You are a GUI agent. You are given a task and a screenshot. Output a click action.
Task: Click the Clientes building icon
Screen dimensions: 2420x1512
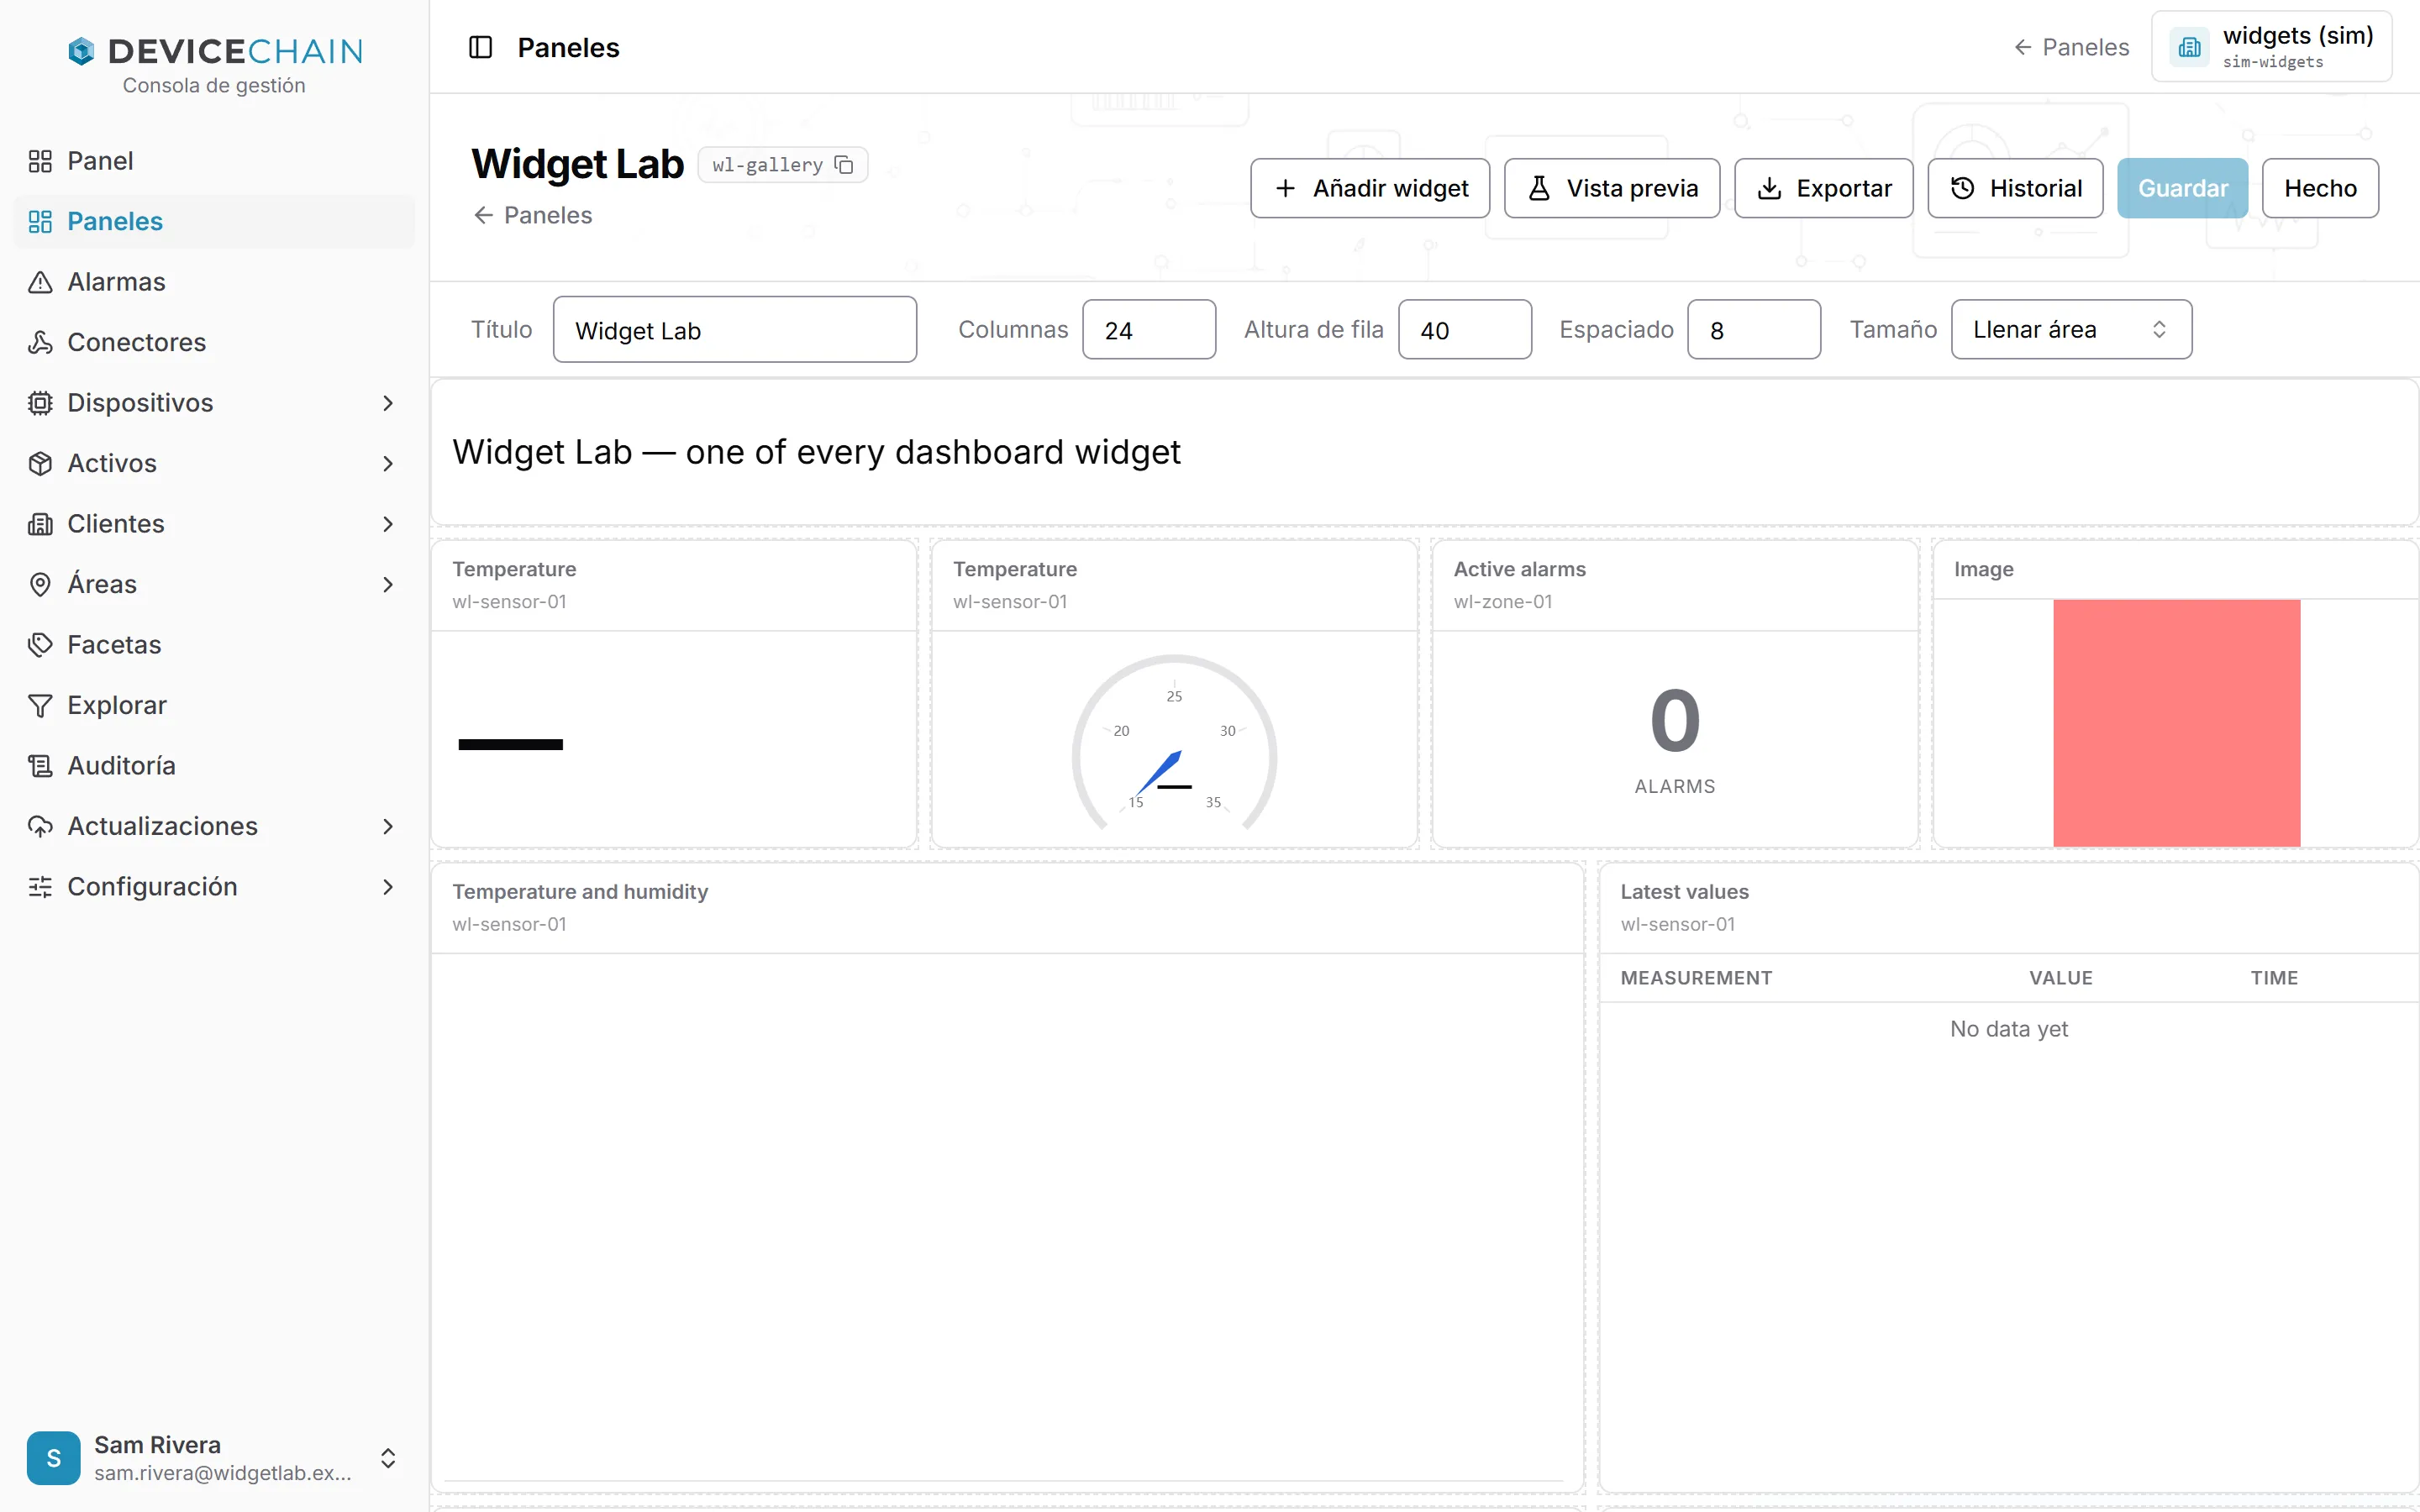pyautogui.click(x=40, y=524)
